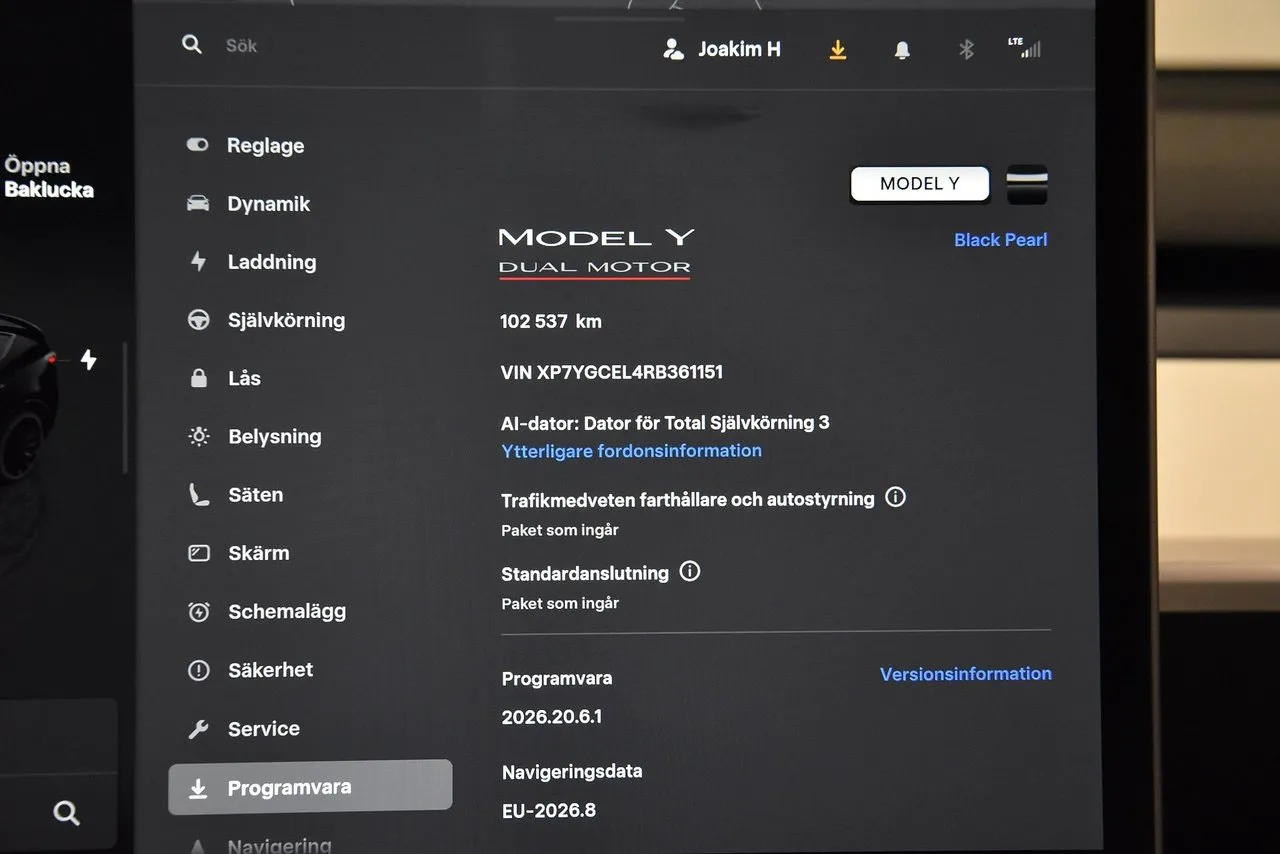The height and width of the screenshot is (854, 1280).
Task: Tap the navigation data version EU-2026.8
Action: [549, 810]
